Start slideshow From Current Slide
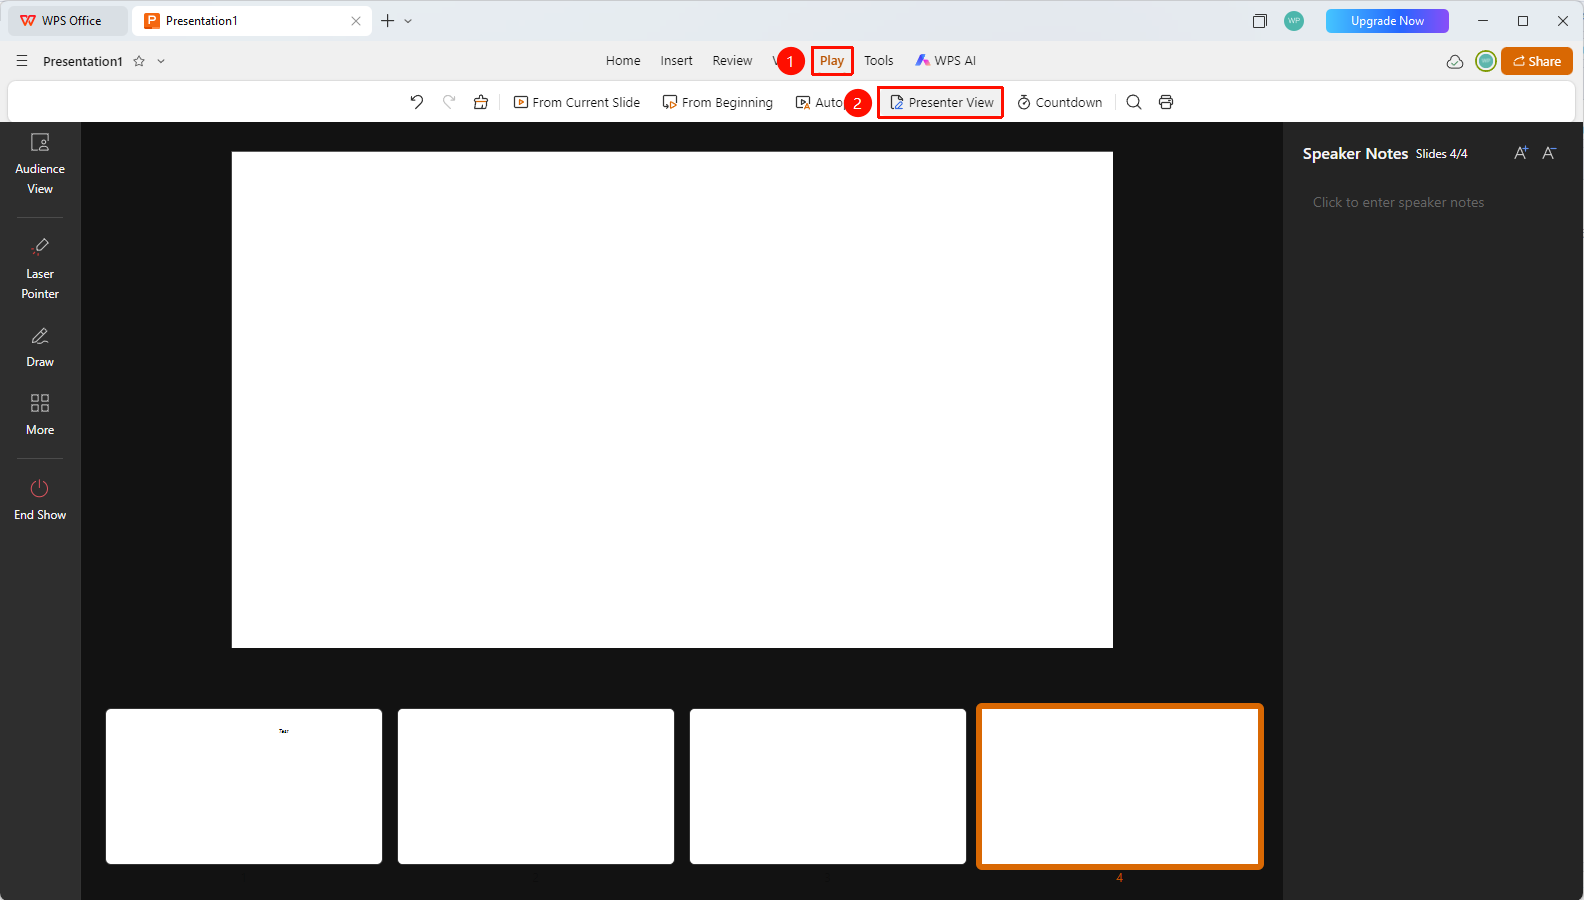 pos(577,102)
